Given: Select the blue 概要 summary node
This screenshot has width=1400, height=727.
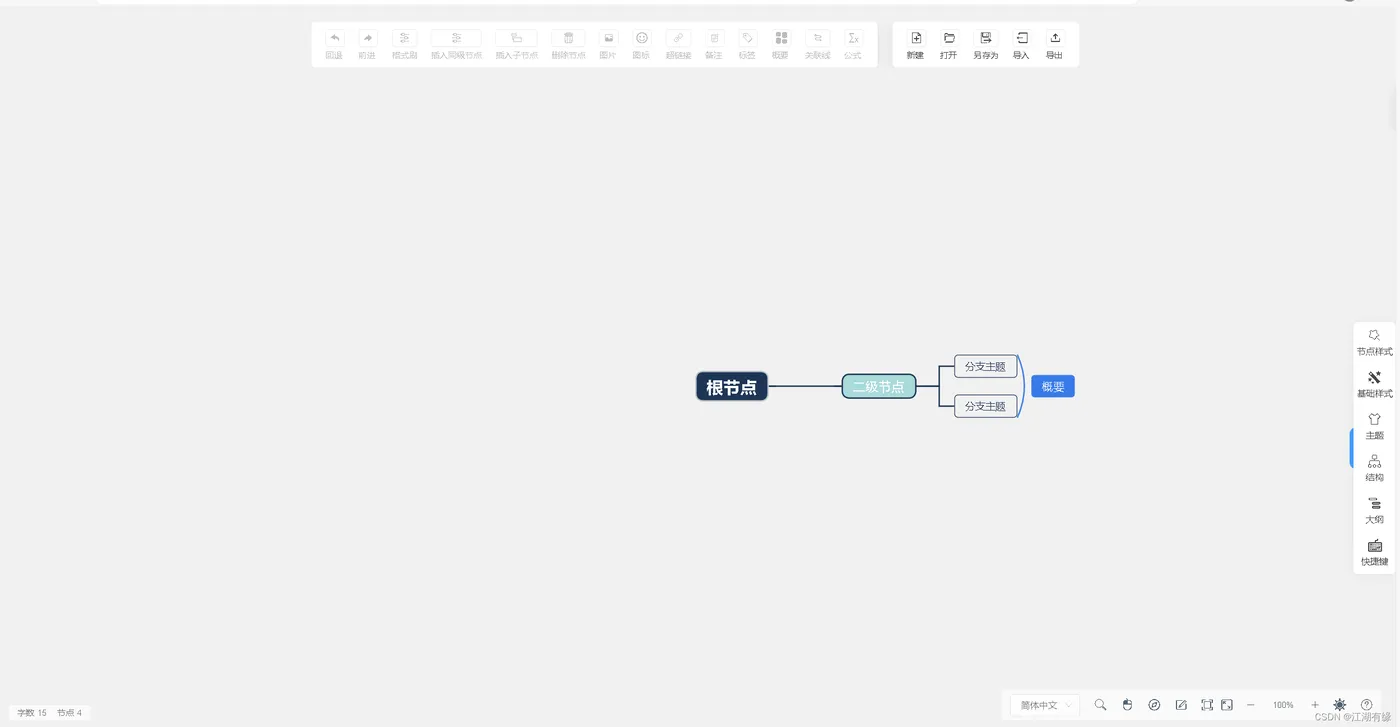Looking at the screenshot, I should click(1053, 386).
